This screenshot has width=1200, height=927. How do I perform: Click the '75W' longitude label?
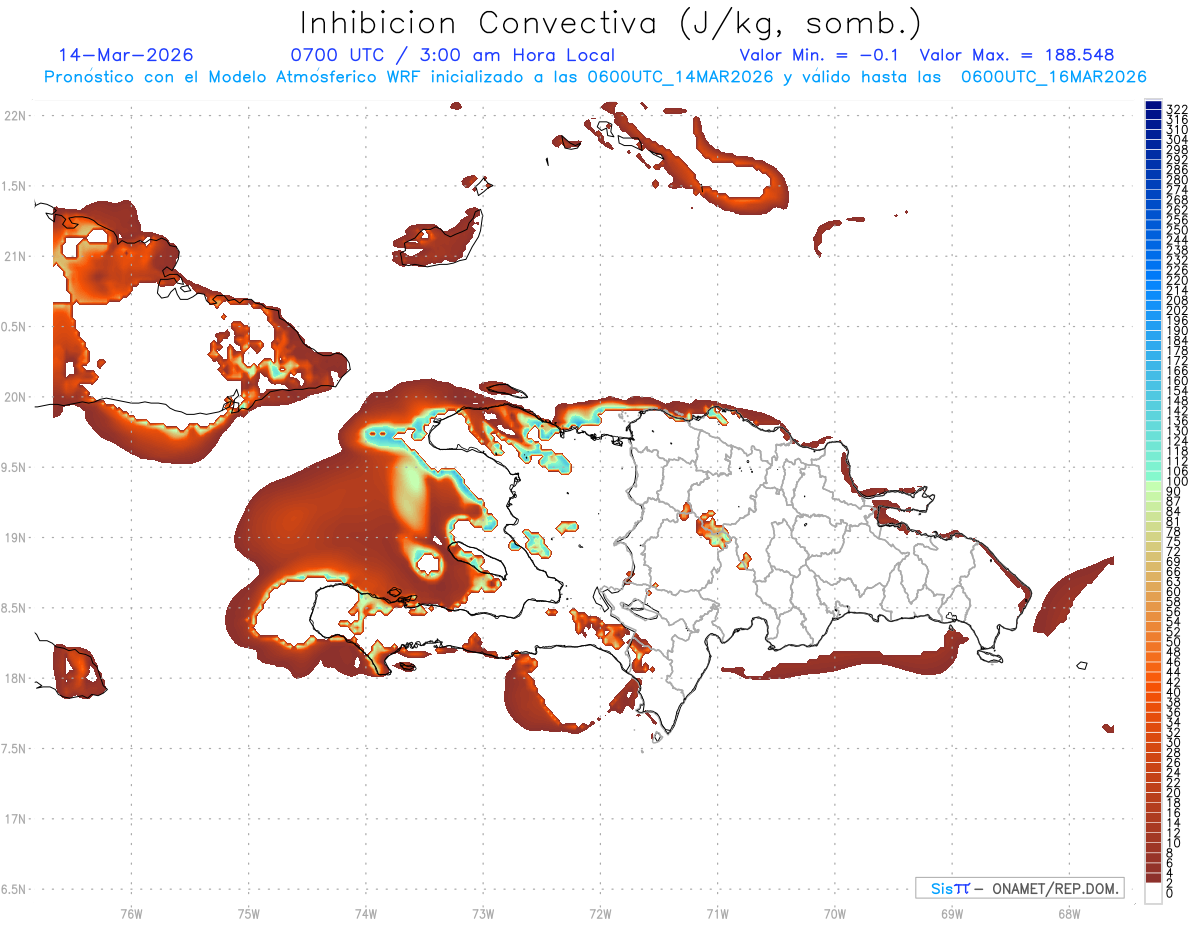coord(248,912)
